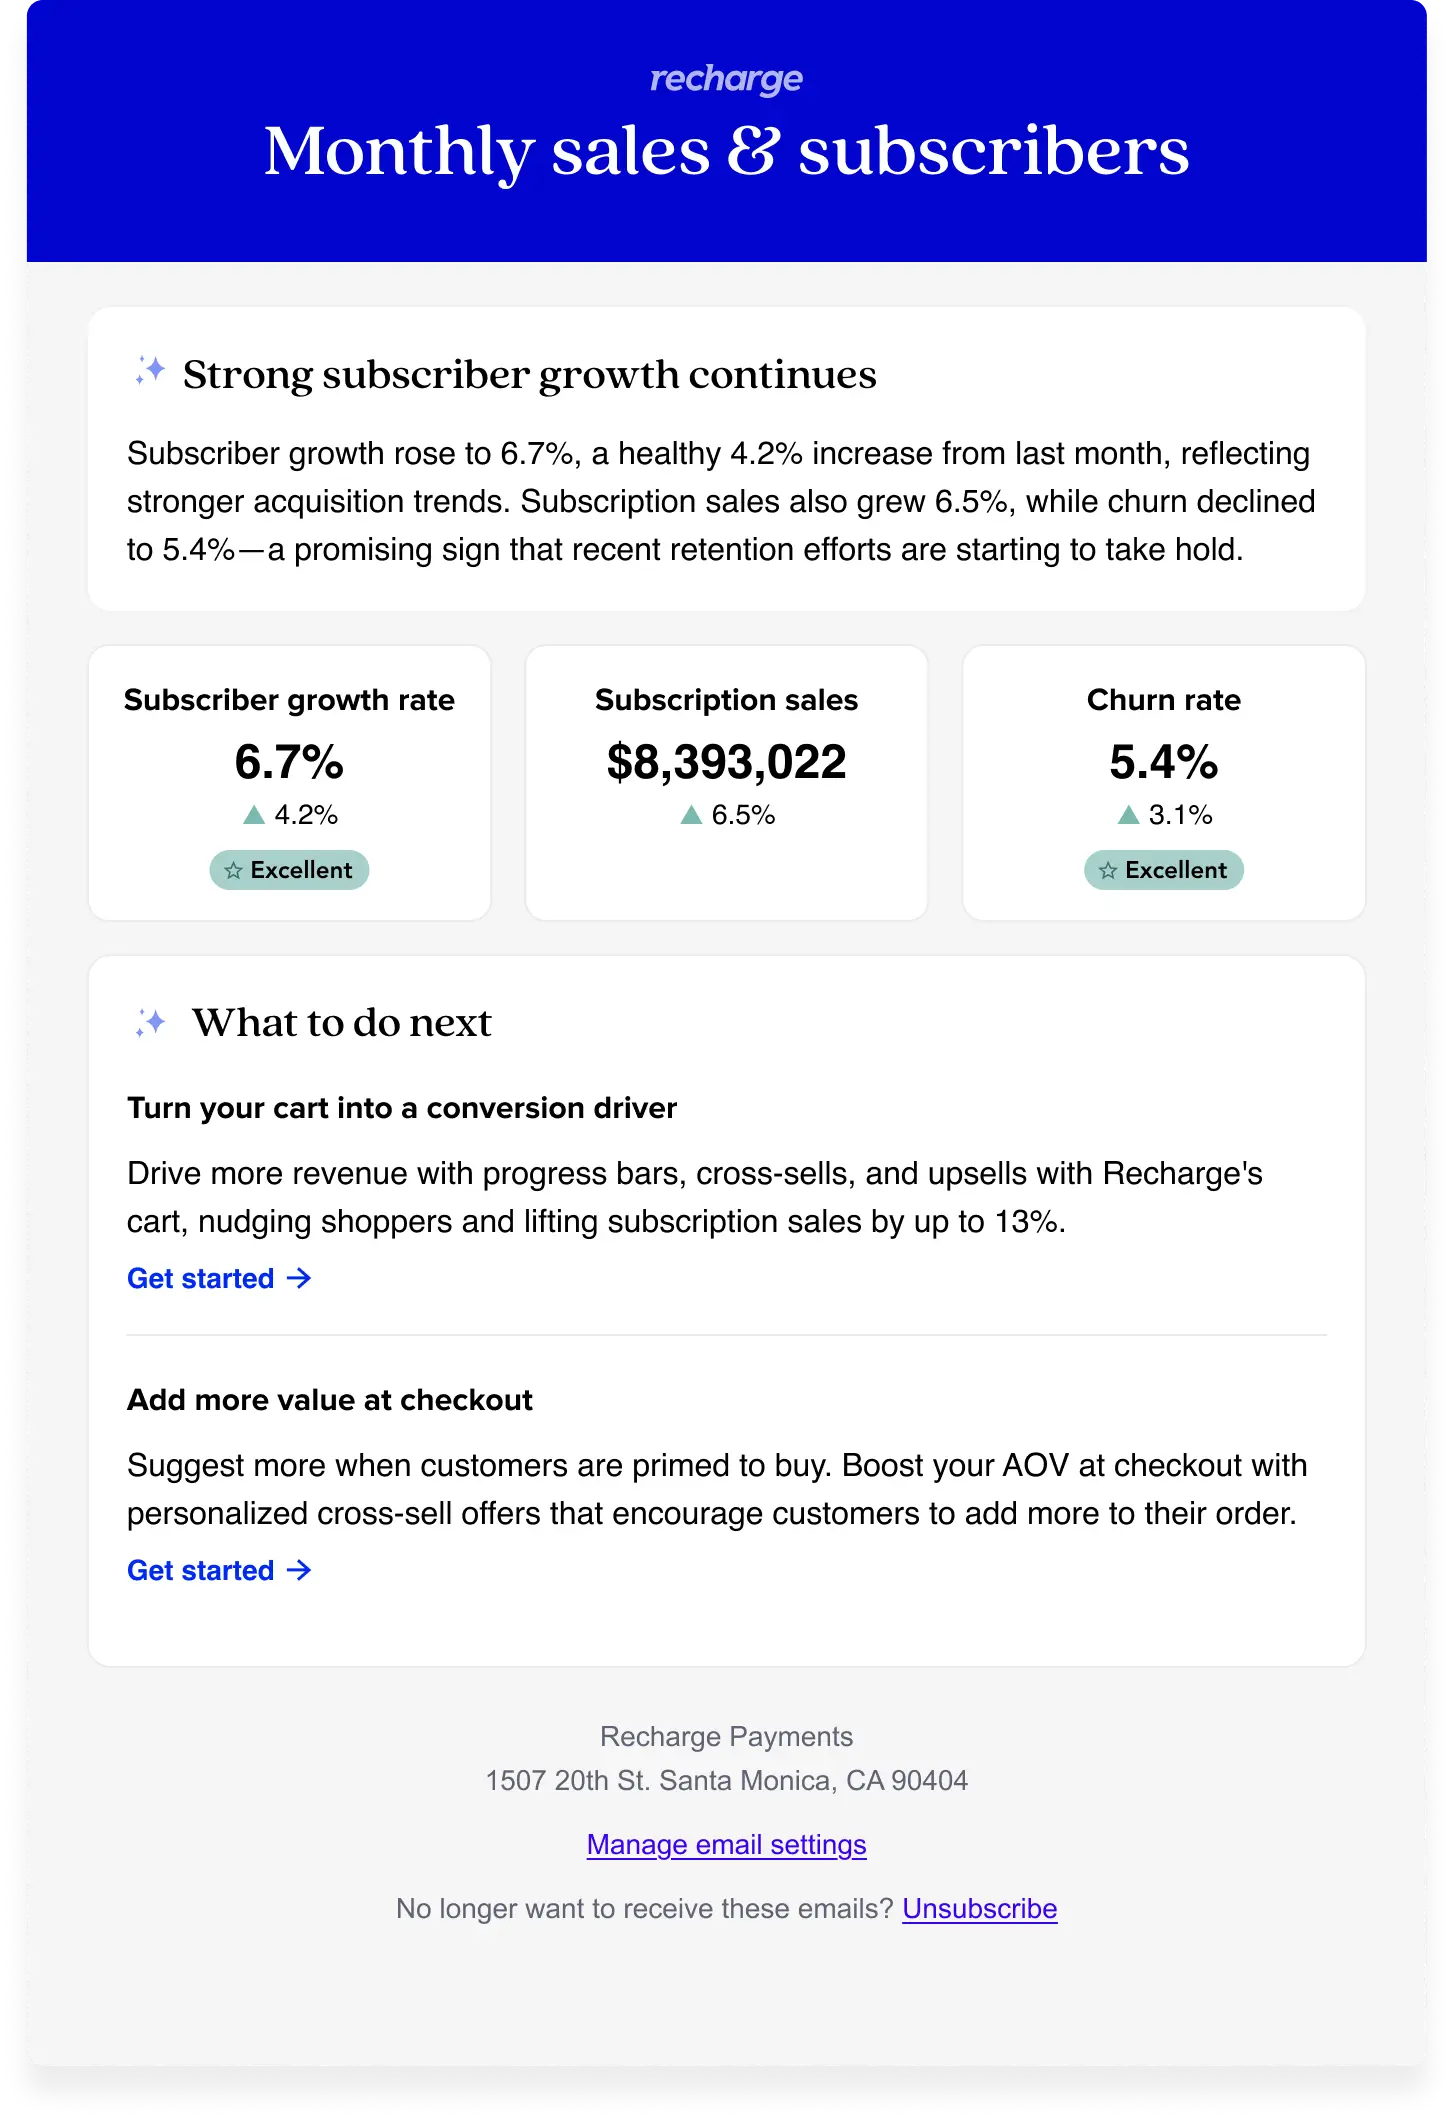Click the star icon in Churn rate's Excellent badge
This screenshot has width=1454, height=2120.
click(1108, 871)
